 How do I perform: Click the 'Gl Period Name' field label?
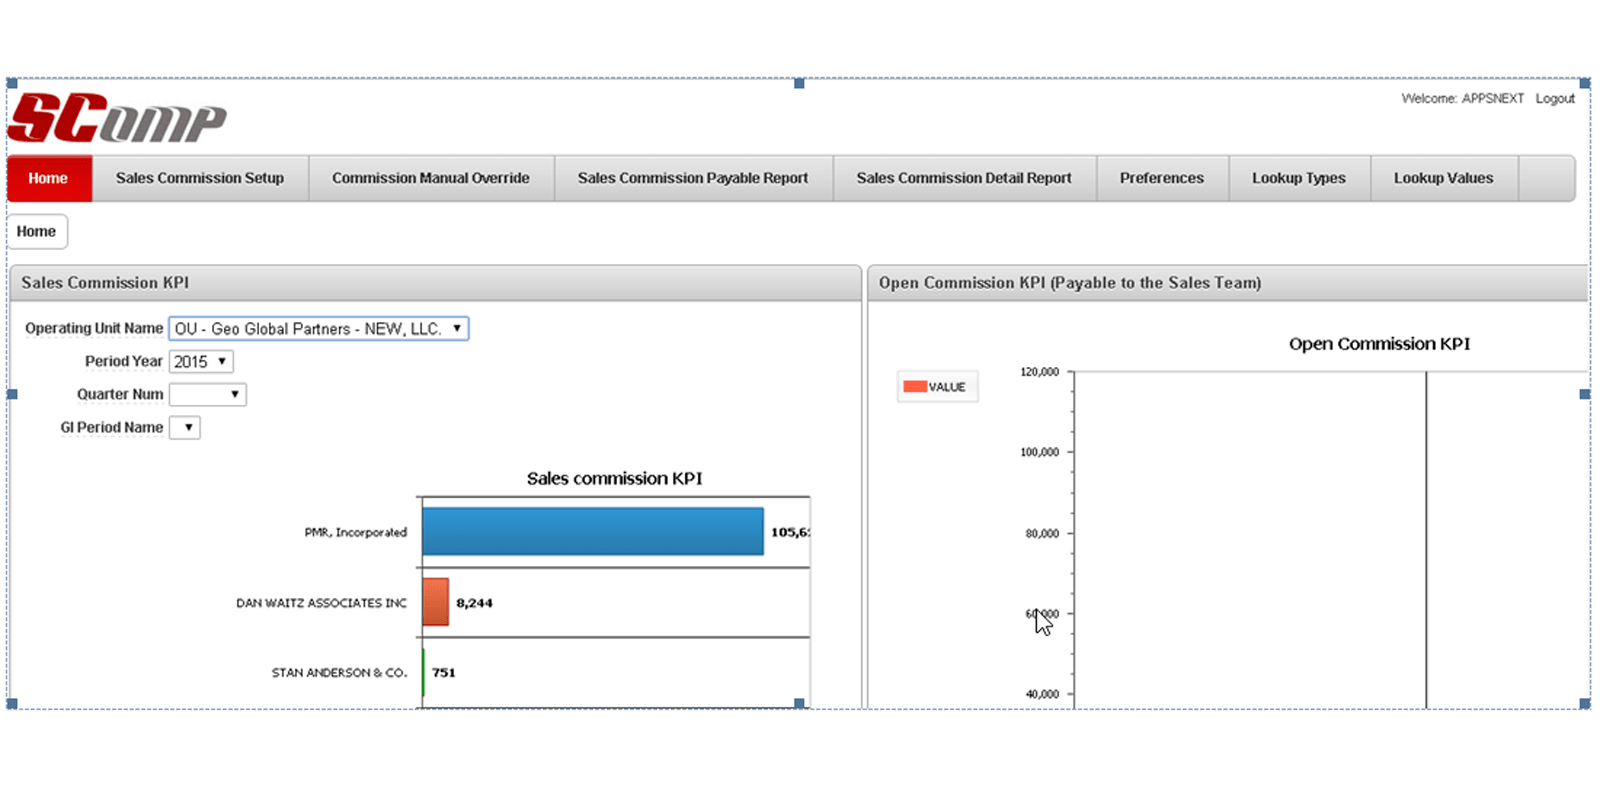[112, 427]
